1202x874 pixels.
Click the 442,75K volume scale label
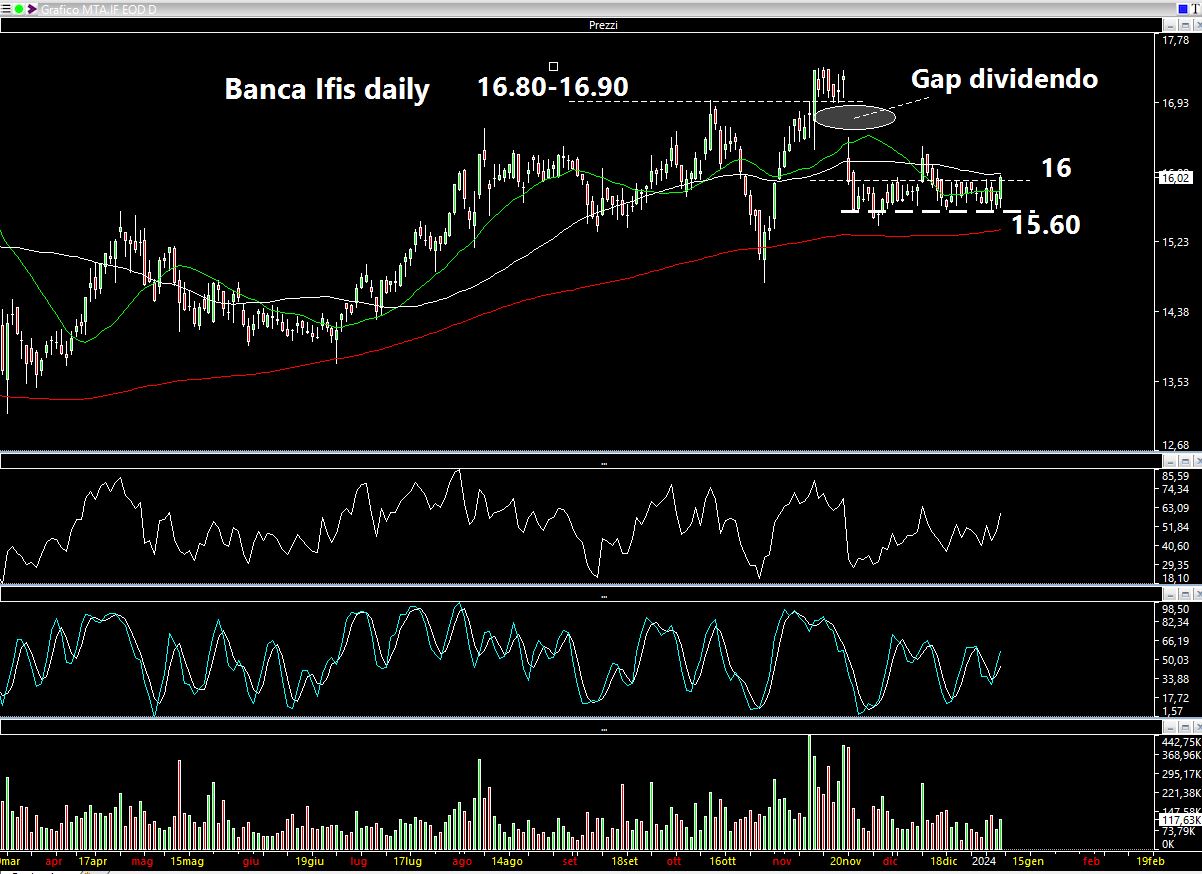(1181, 742)
